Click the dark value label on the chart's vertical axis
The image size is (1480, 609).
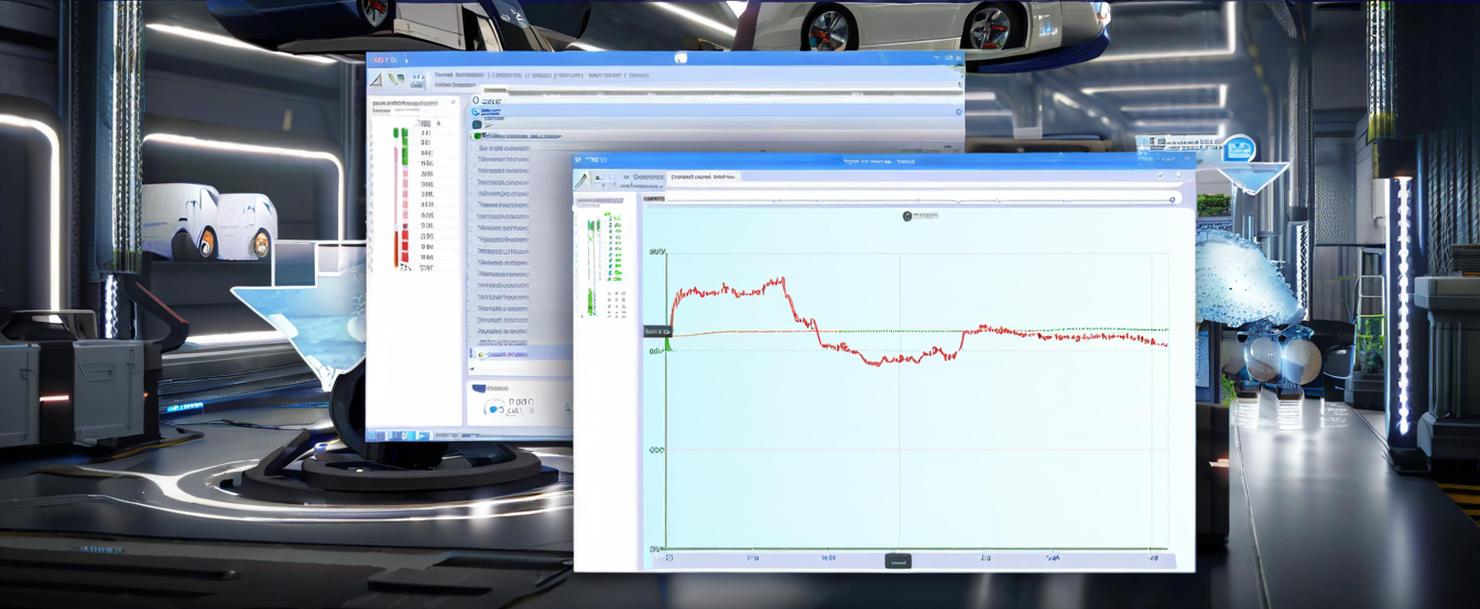[656, 331]
